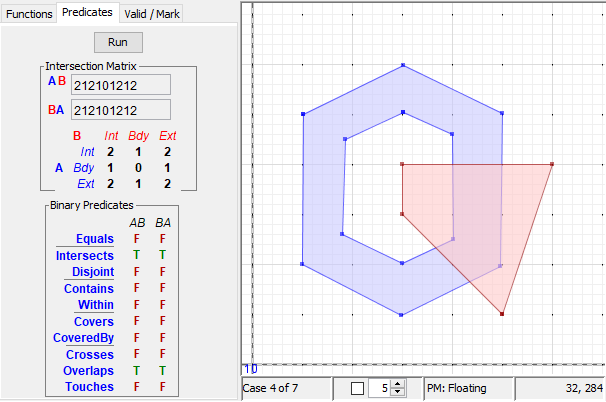Click the CoveredBy predicate link
Image resolution: width=606 pixels, height=402 pixels.
point(83,338)
